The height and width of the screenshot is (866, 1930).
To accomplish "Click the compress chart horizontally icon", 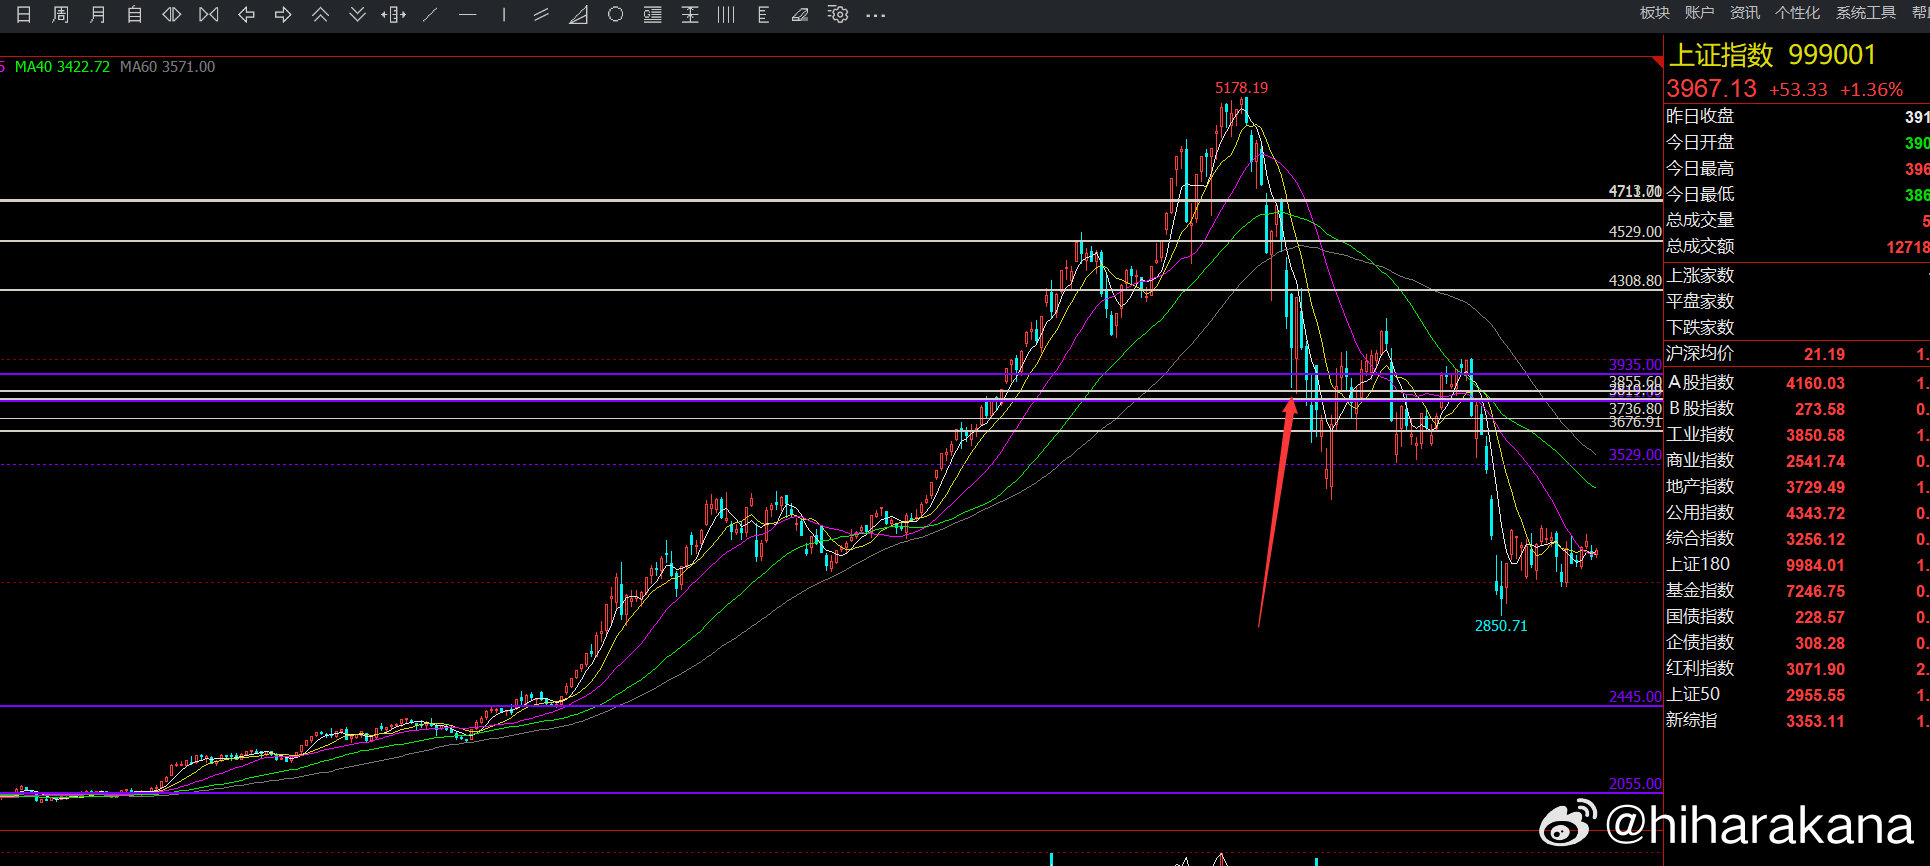I will point(209,15).
